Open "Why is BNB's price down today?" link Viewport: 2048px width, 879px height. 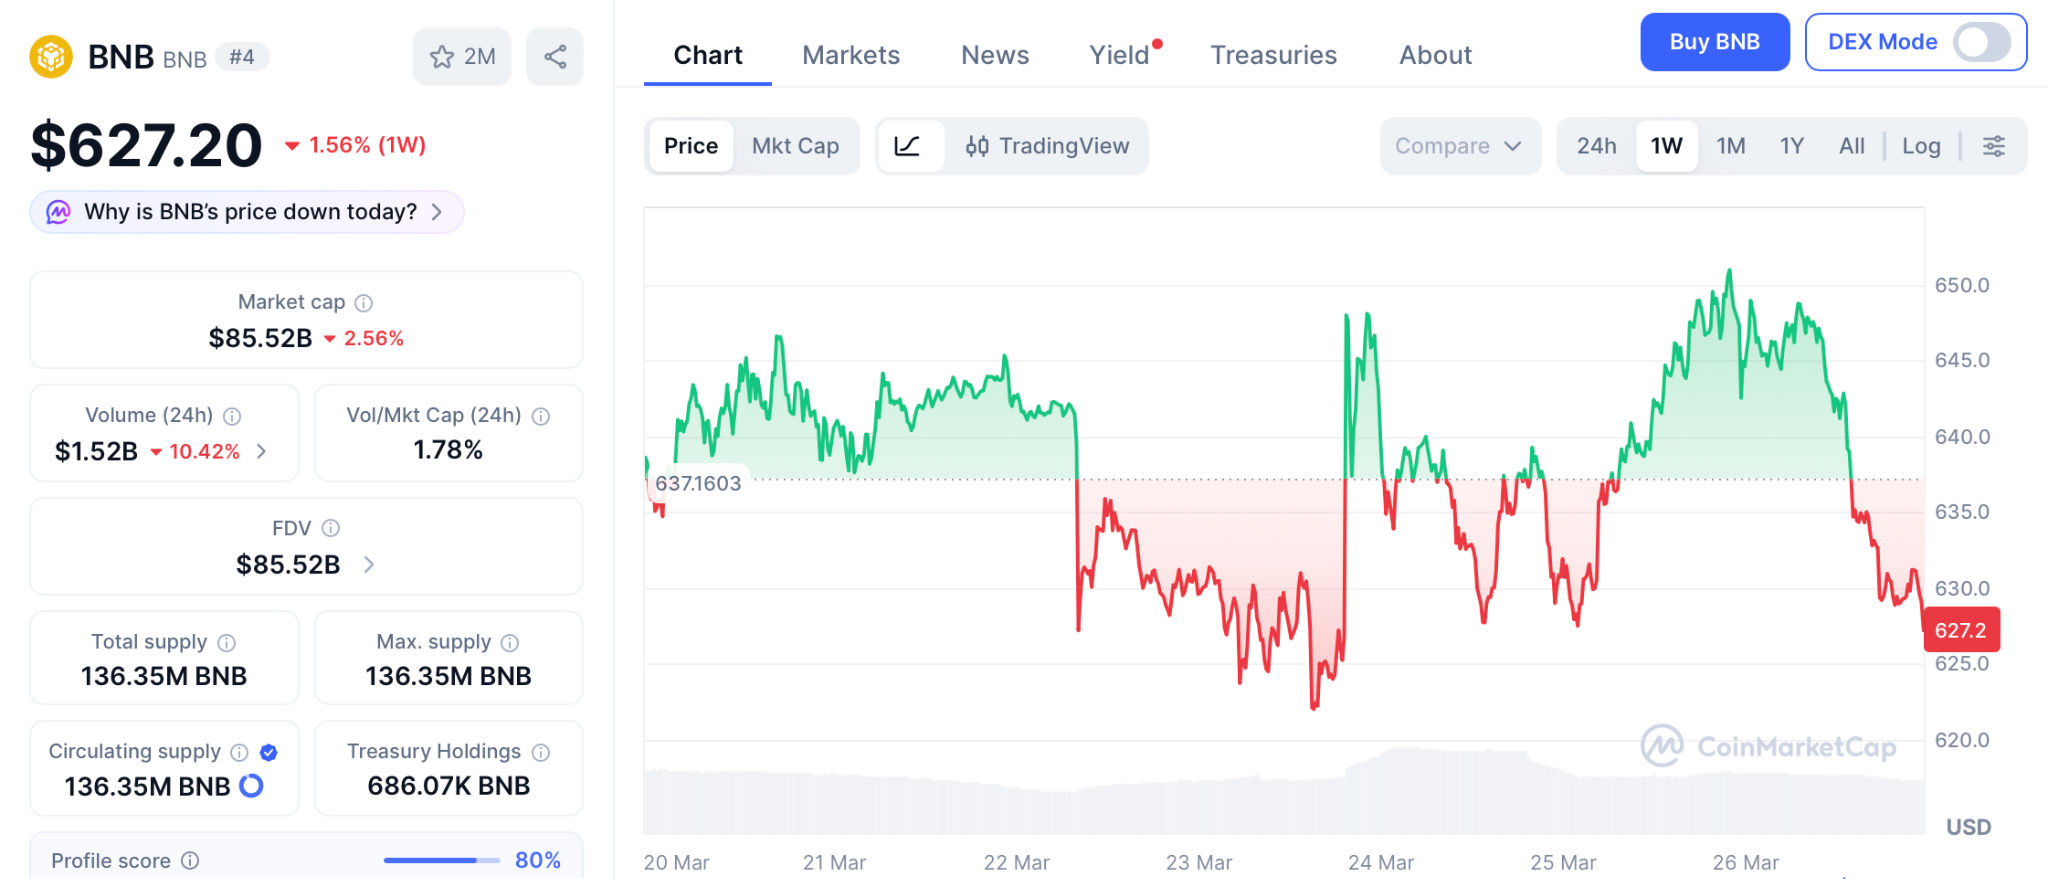click(x=248, y=212)
